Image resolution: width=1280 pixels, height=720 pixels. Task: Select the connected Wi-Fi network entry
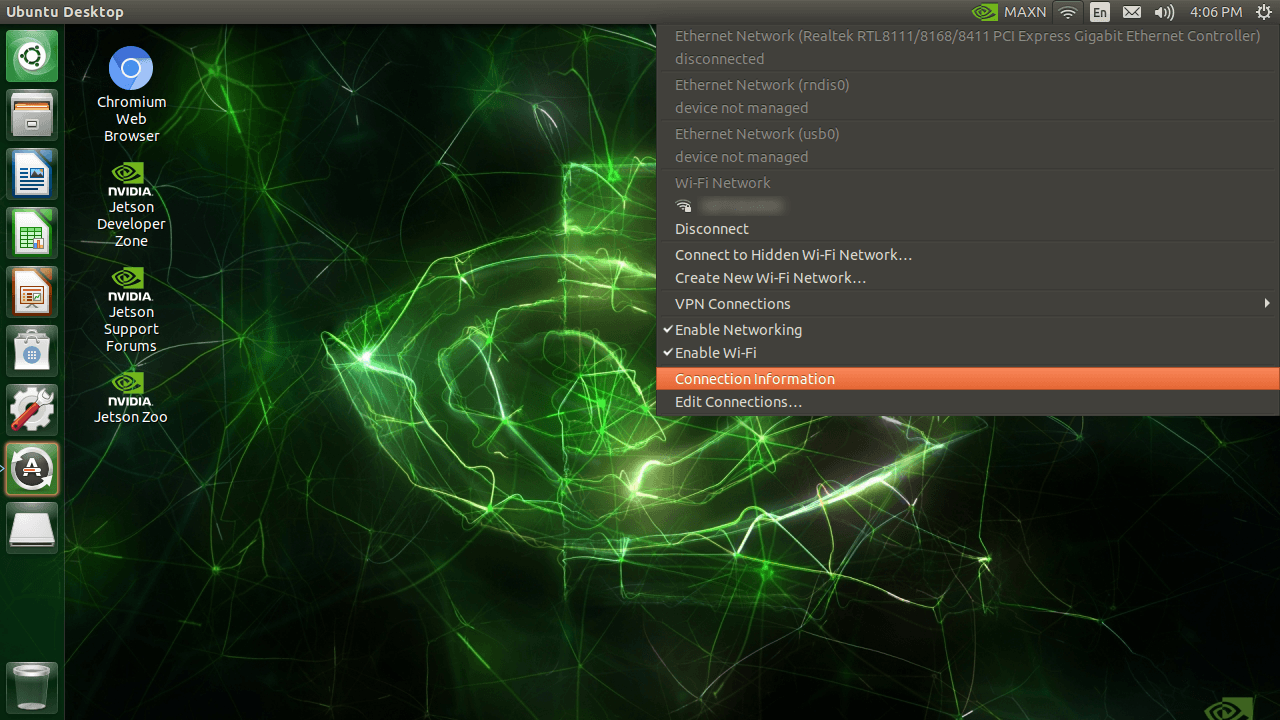coord(968,206)
